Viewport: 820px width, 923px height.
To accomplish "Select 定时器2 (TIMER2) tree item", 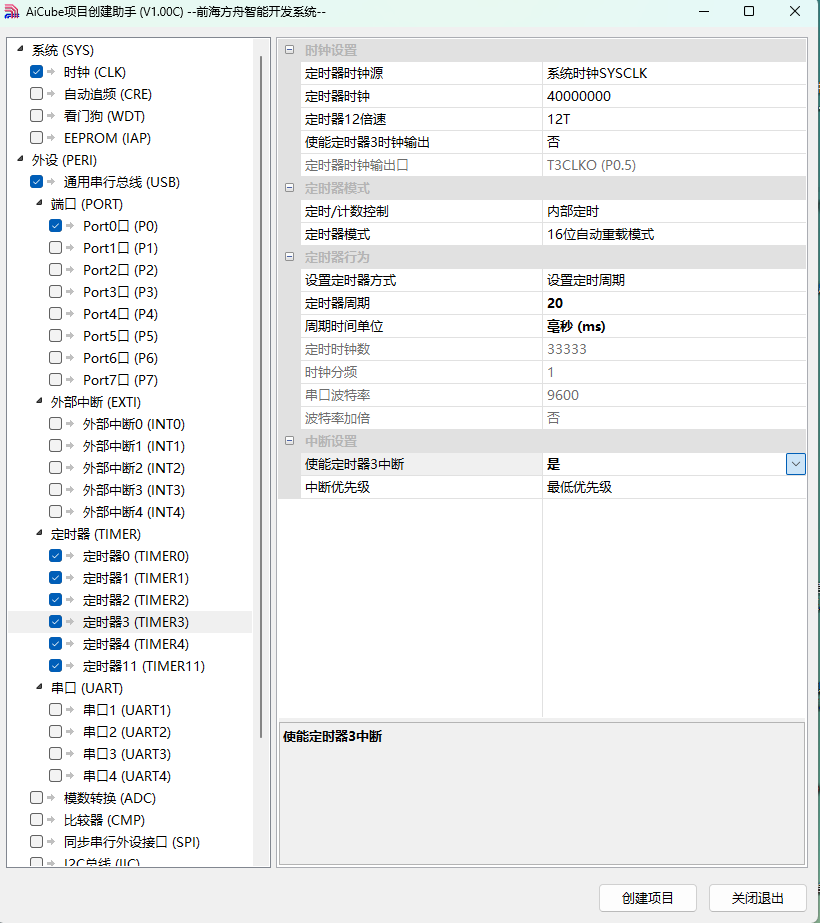I will point(135,600).
